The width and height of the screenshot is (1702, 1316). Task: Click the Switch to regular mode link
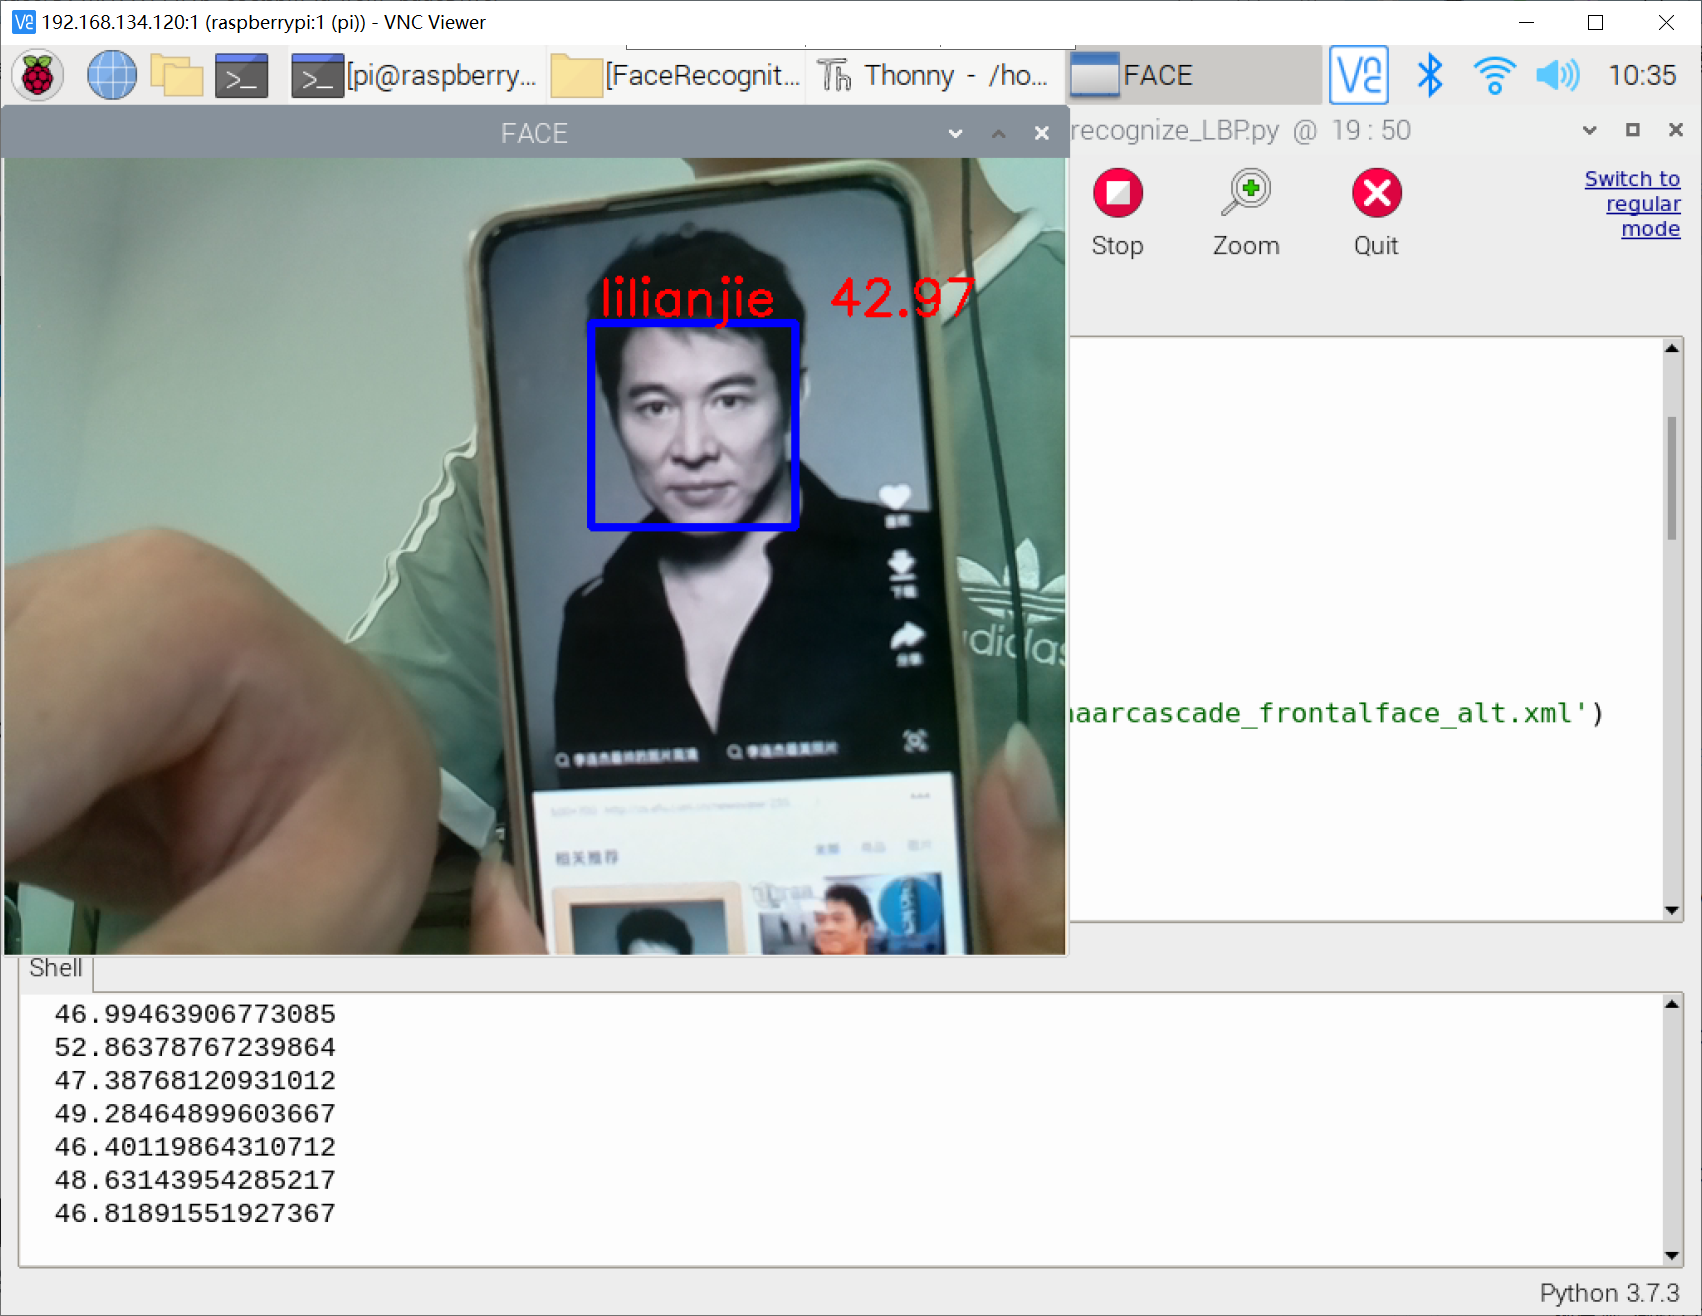tap(1632, 204)
